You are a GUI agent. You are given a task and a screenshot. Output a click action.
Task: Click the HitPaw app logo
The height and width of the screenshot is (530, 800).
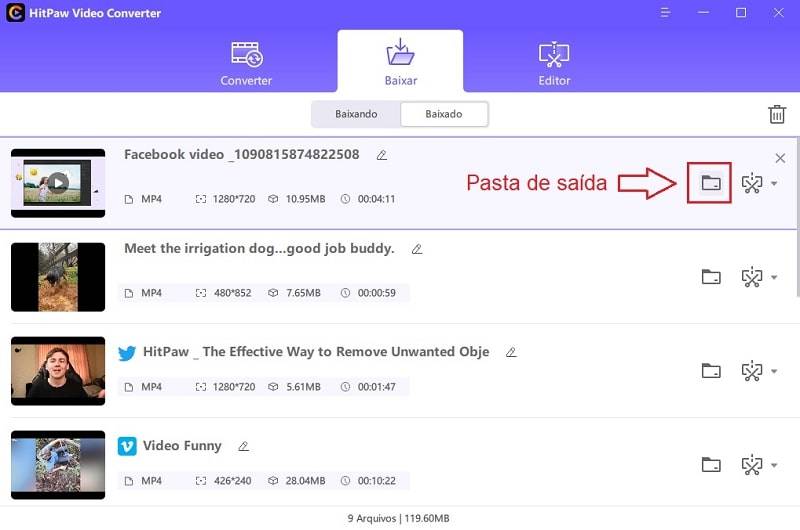pos(15,12)
